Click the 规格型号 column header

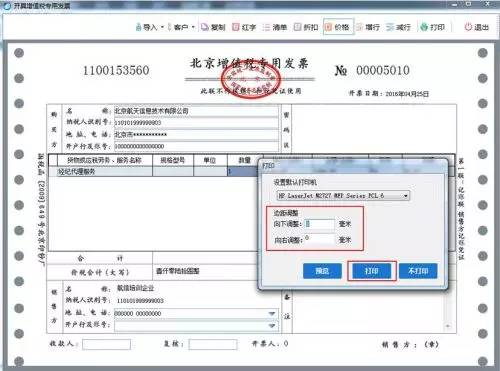[x=173, y=160]
